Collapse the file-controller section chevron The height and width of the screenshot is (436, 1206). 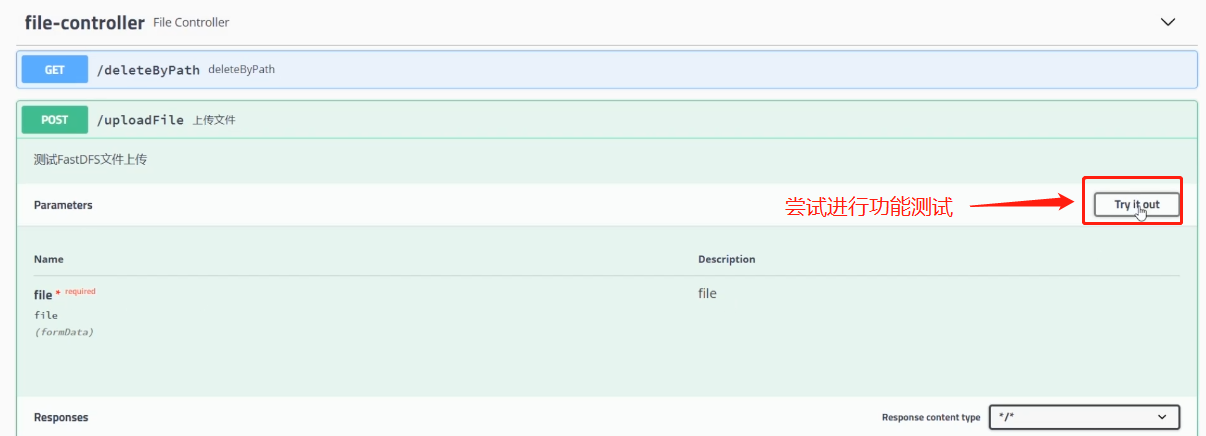coord(1167,22)
